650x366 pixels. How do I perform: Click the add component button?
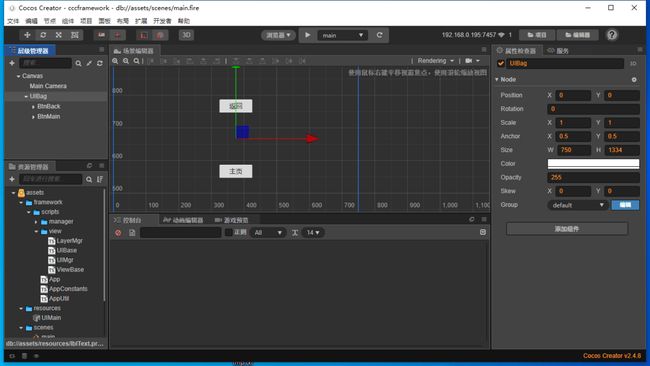(x=567, y=229)
